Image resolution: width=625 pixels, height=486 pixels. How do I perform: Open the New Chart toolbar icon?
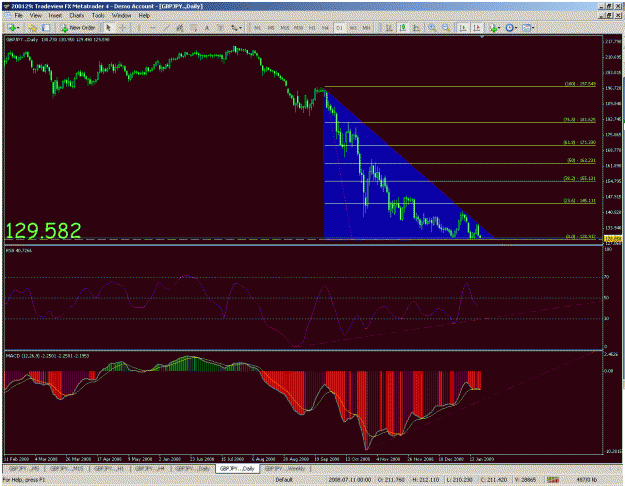(x=12, y=28)
